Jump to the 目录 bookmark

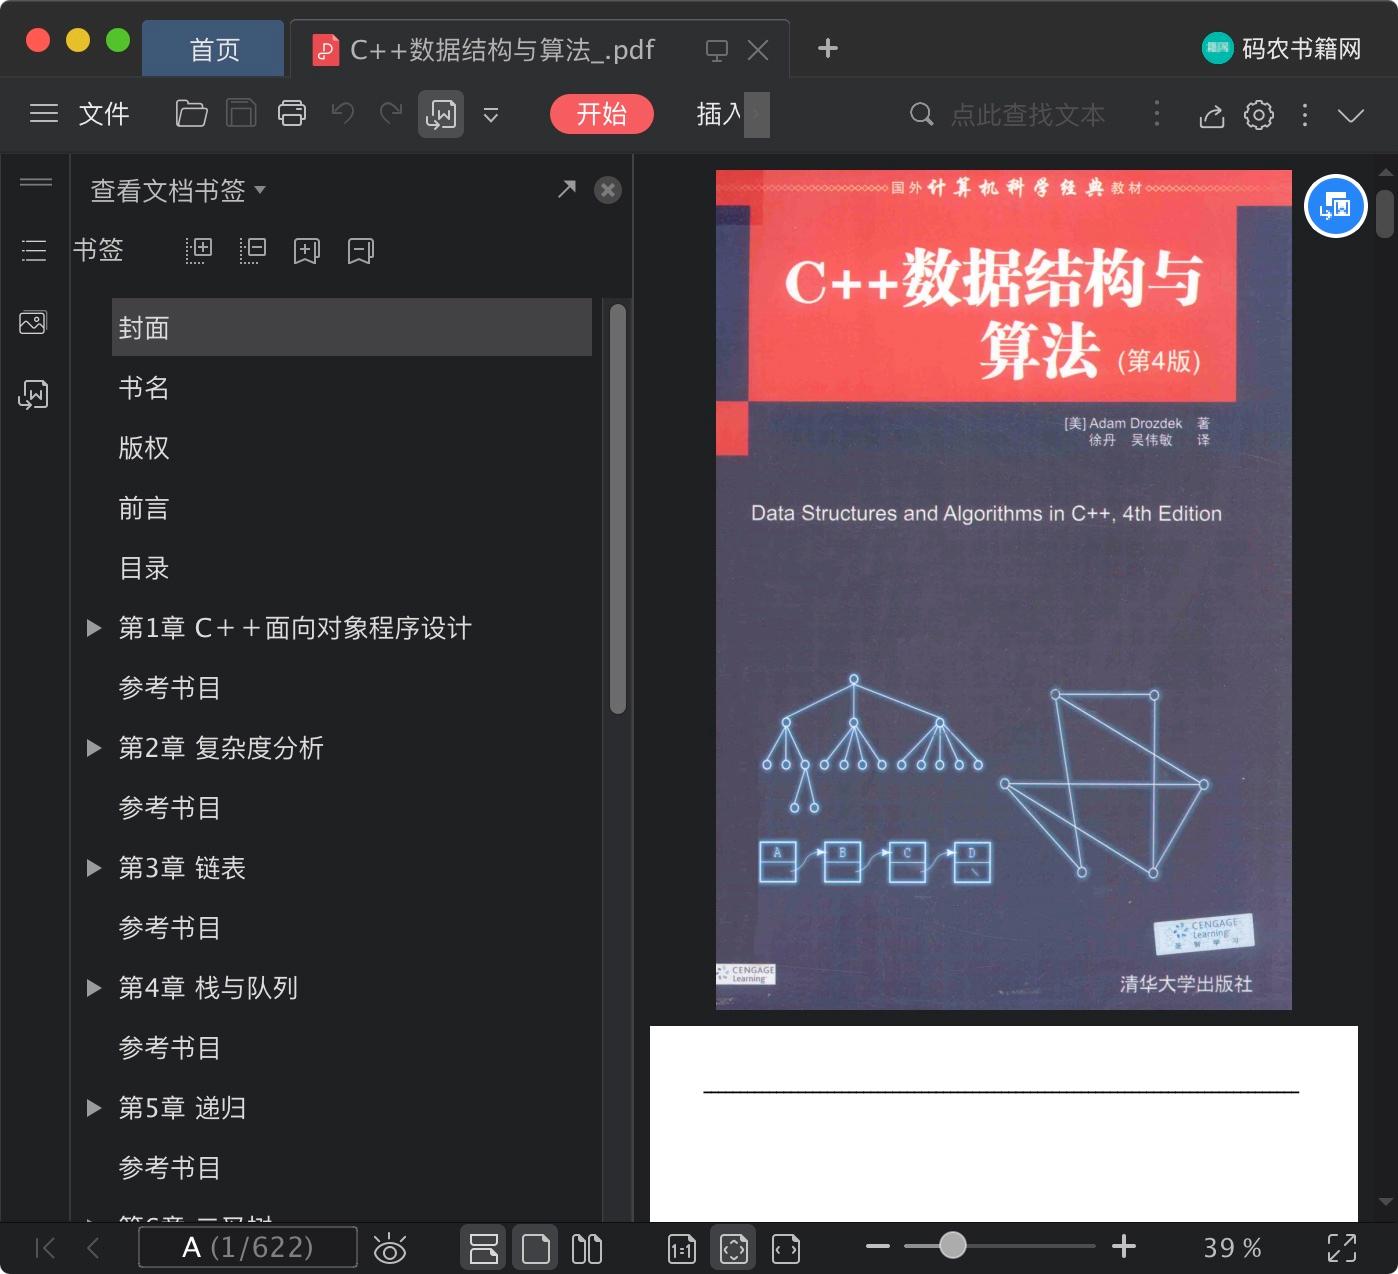pos(144,568)
